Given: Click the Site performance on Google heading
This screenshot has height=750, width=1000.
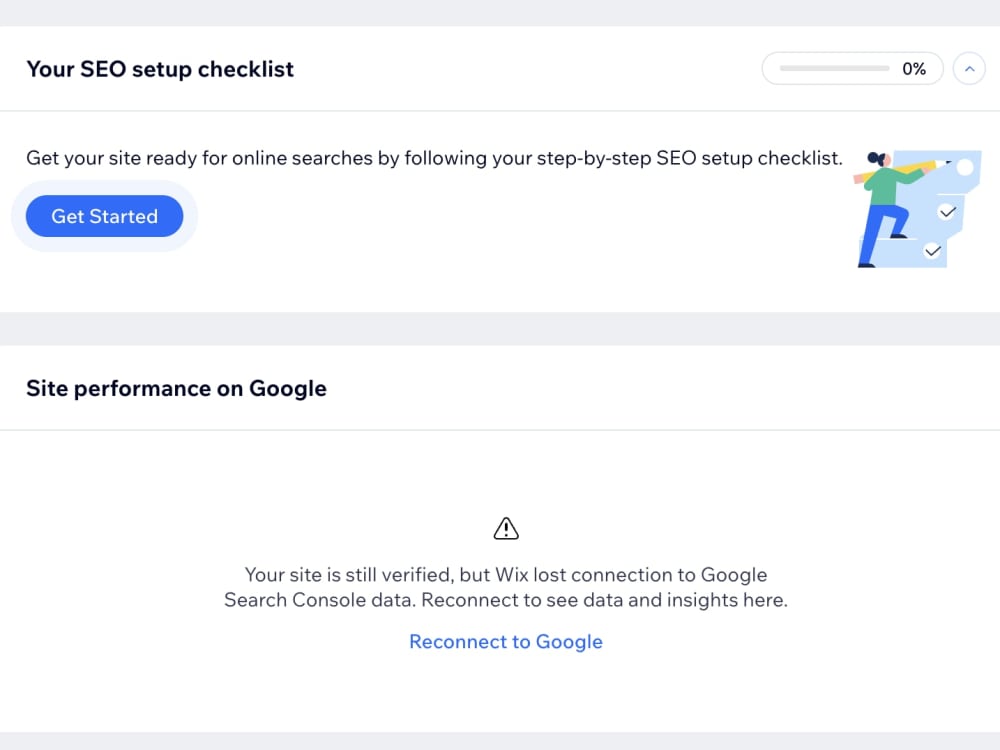Looking at the screenshot, I should click(176, 388).
